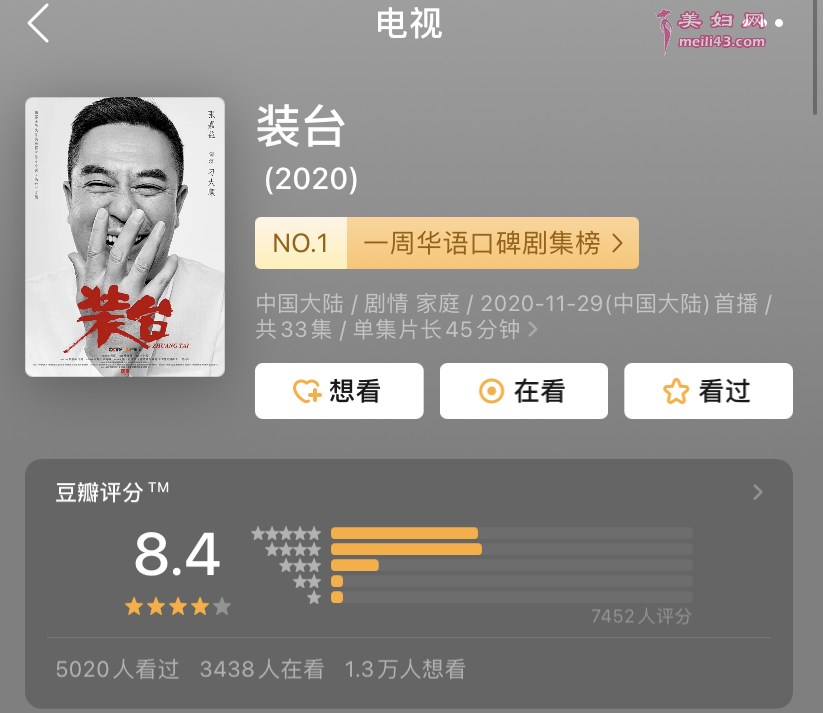Mark show as 想看 (want to watch)
823x713 pixels.
click(339, 391)
